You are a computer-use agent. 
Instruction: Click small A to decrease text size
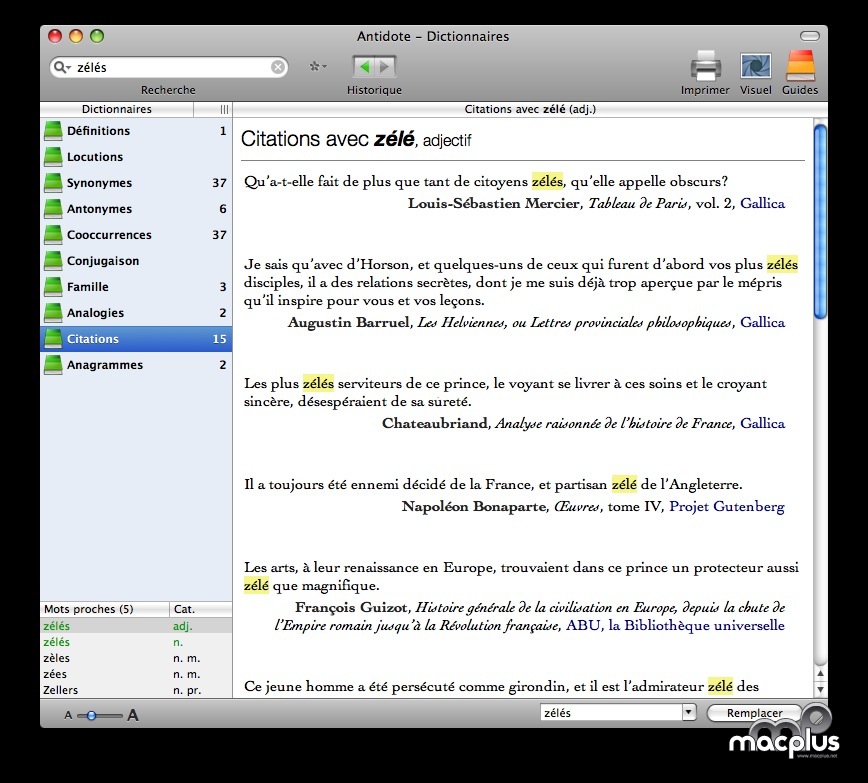point(68,715)
